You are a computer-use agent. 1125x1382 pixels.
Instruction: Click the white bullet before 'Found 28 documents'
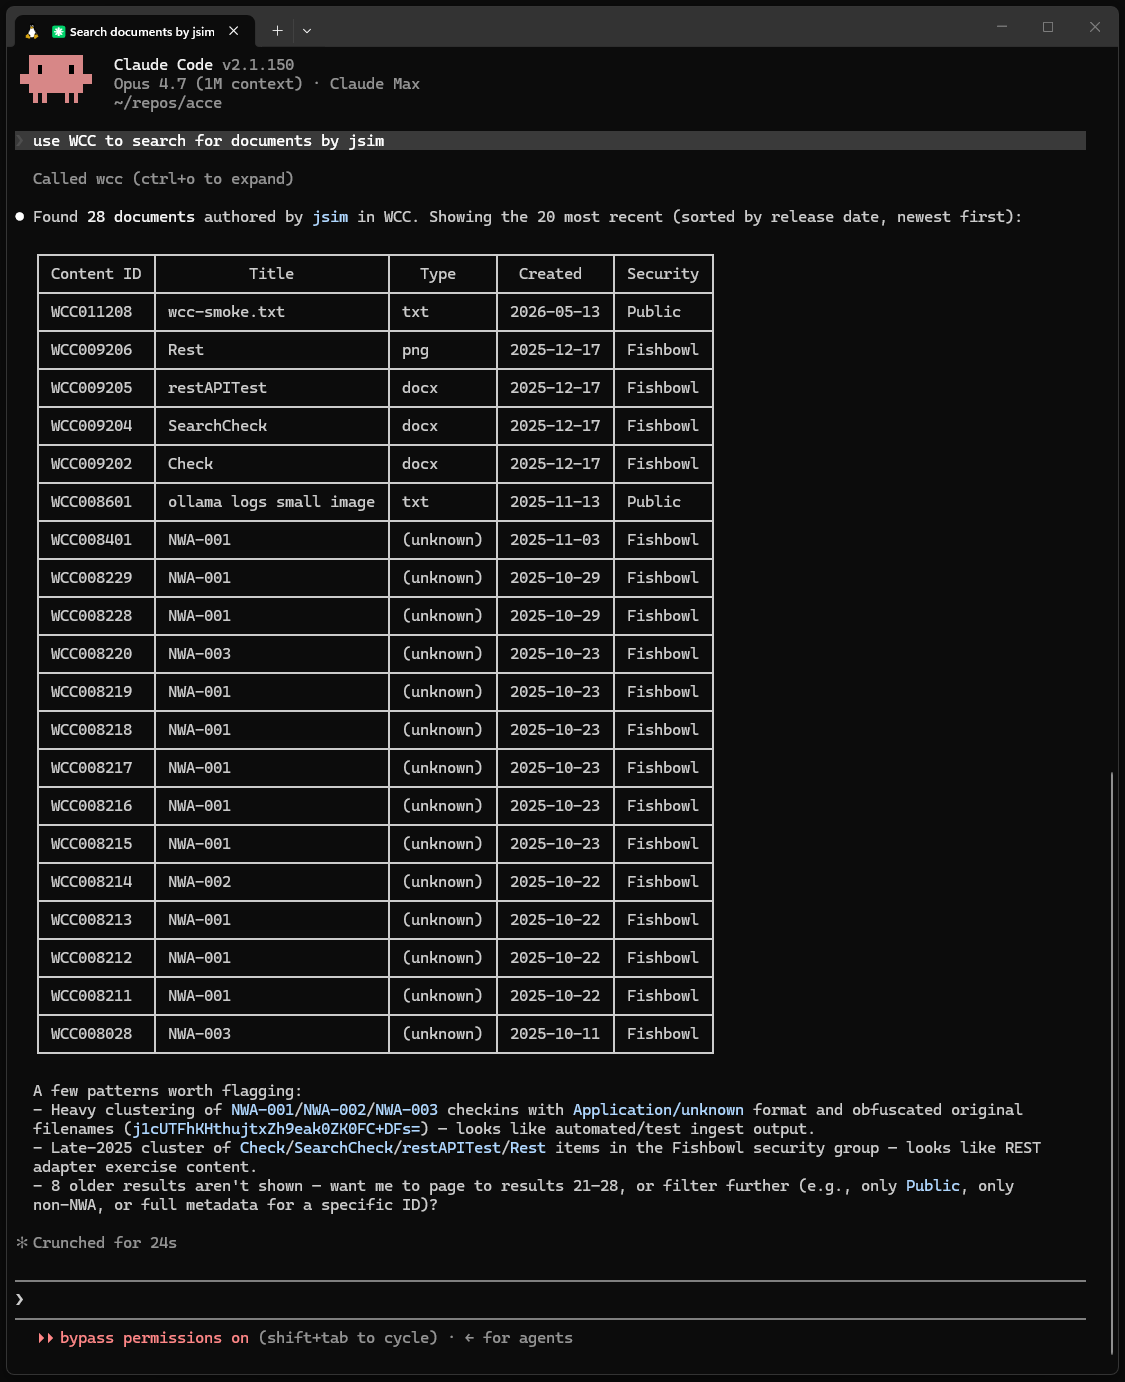(x=20, y=217)
